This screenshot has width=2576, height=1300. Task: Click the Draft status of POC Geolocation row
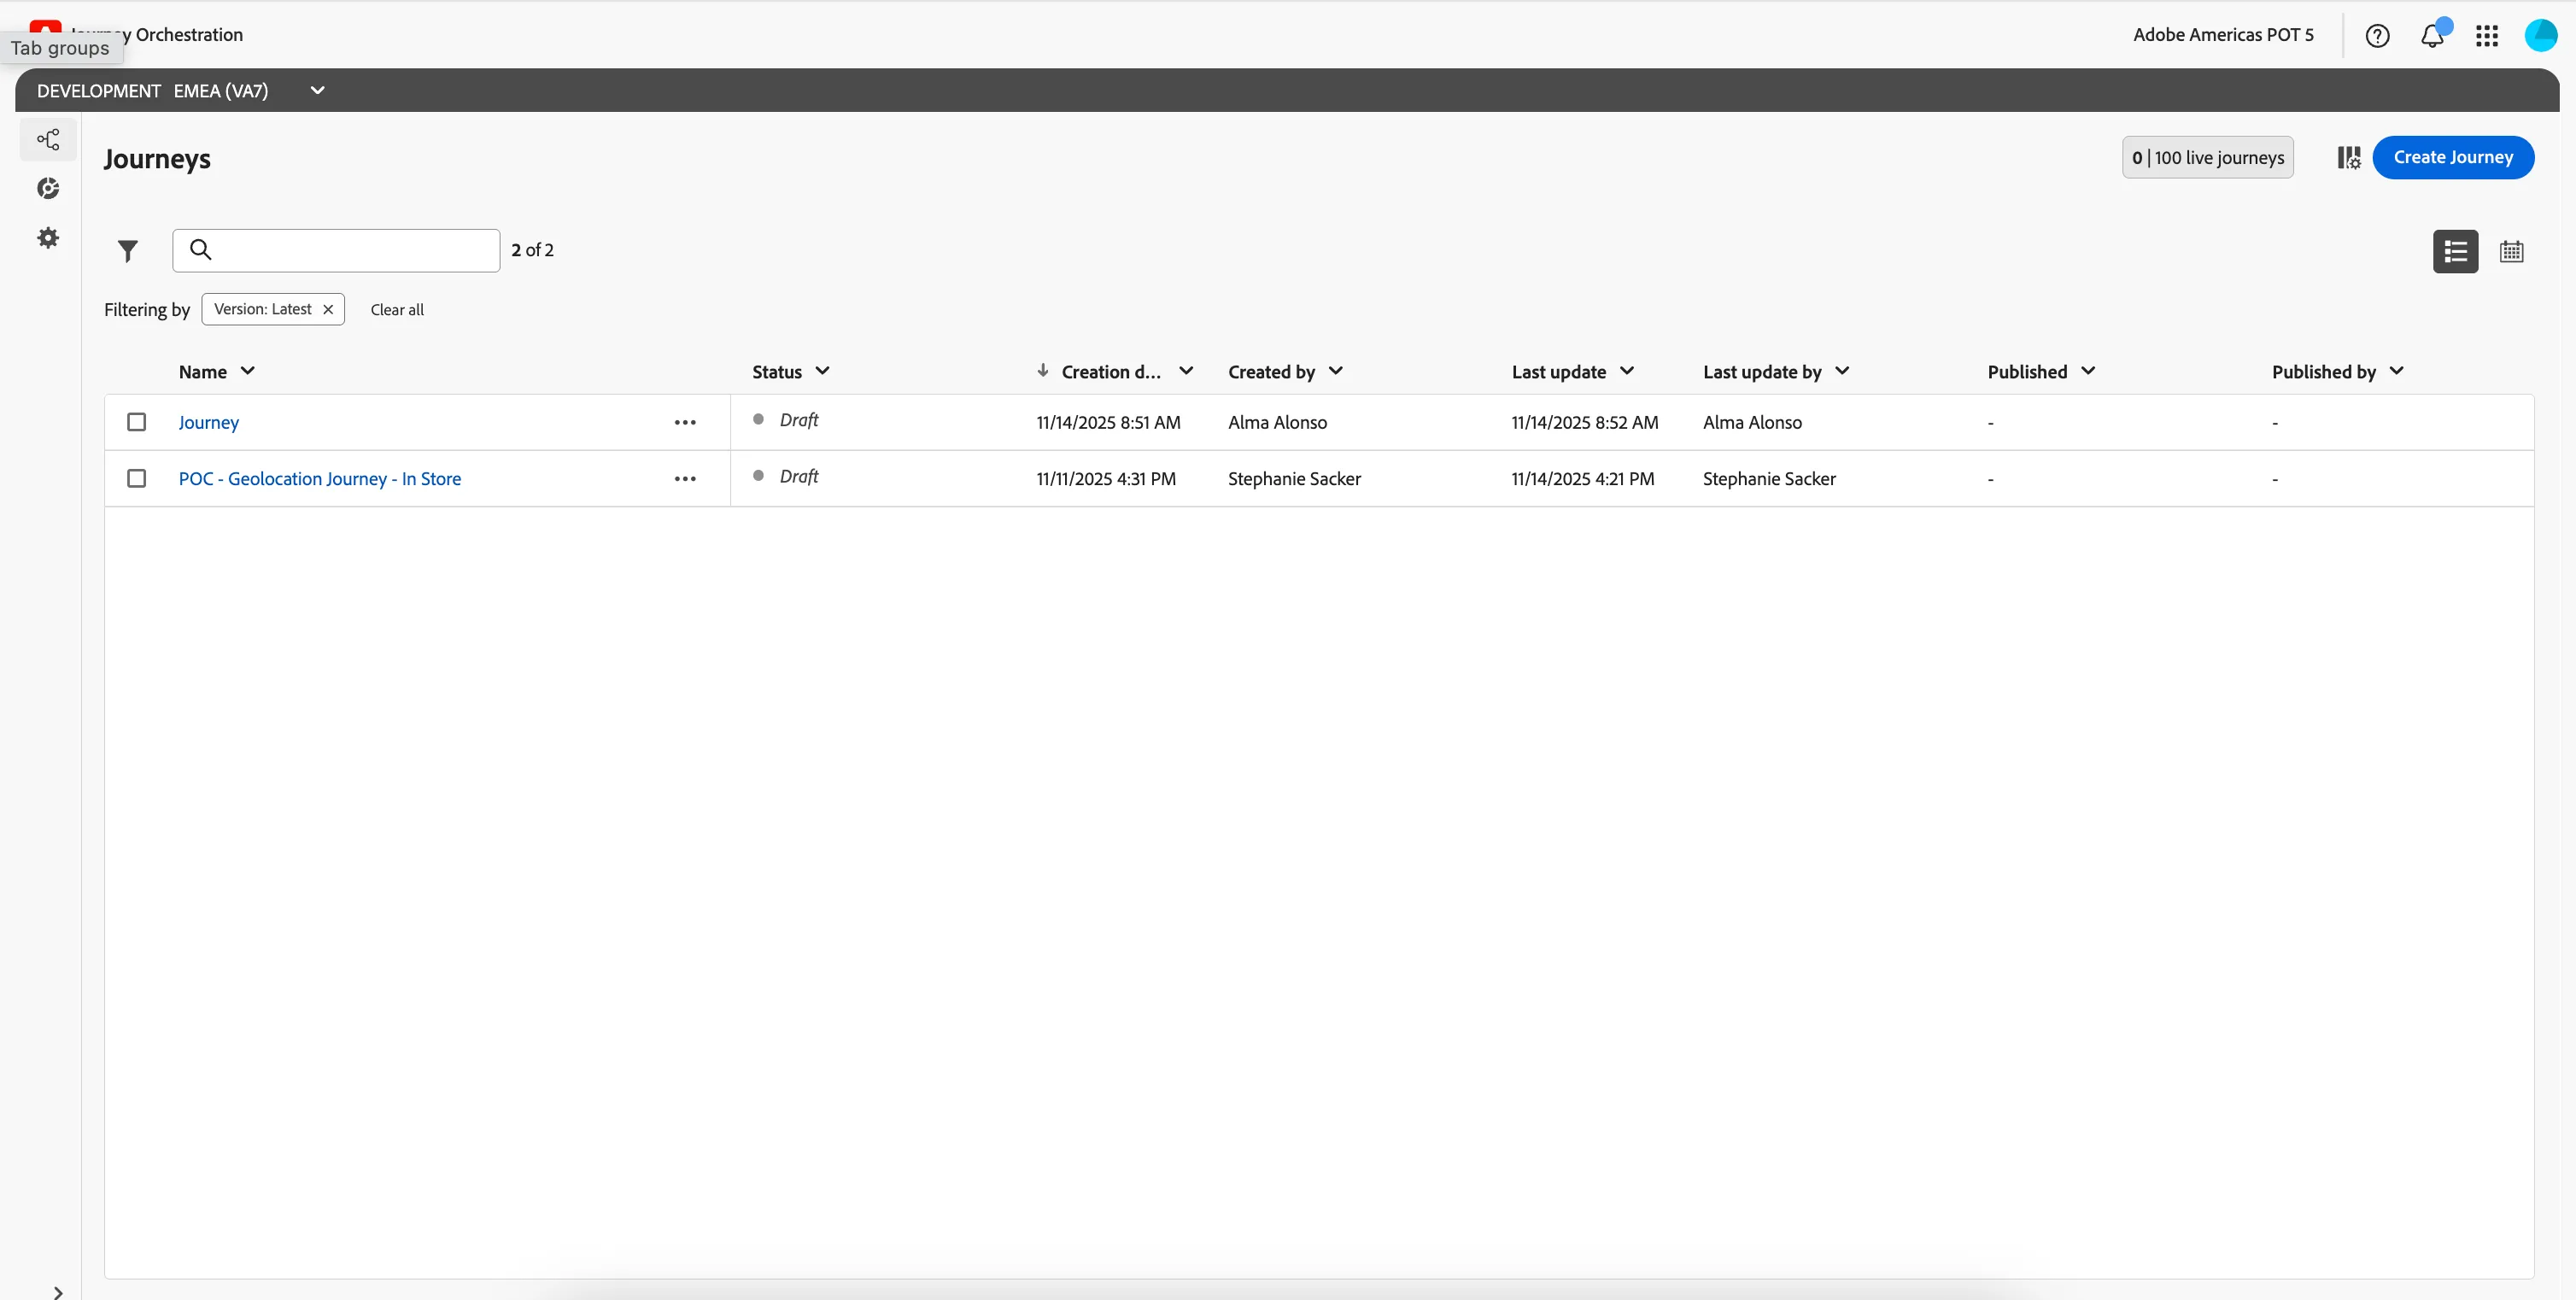[798, 476]
